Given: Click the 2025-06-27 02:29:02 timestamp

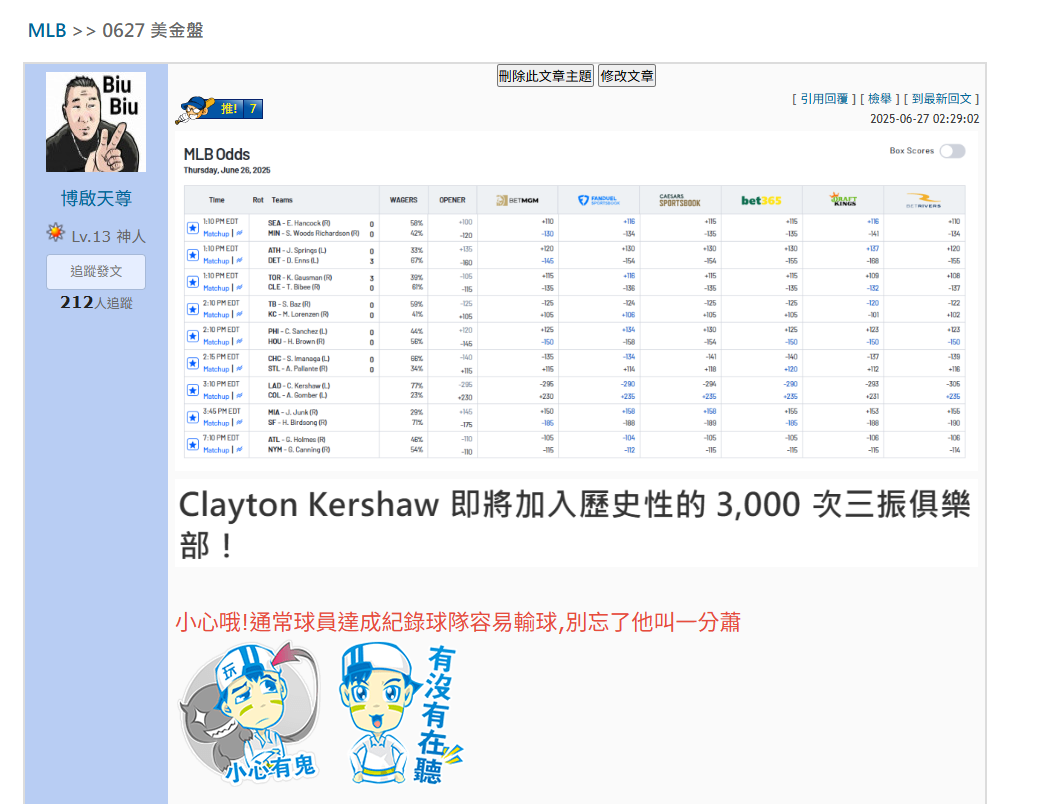Looking at the screenshot, I should pyautogui.click(x=924, y=119).
